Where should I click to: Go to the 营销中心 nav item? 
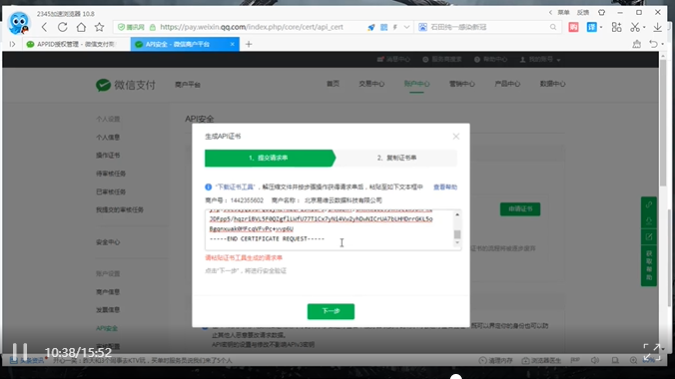[x=462, y=84]
